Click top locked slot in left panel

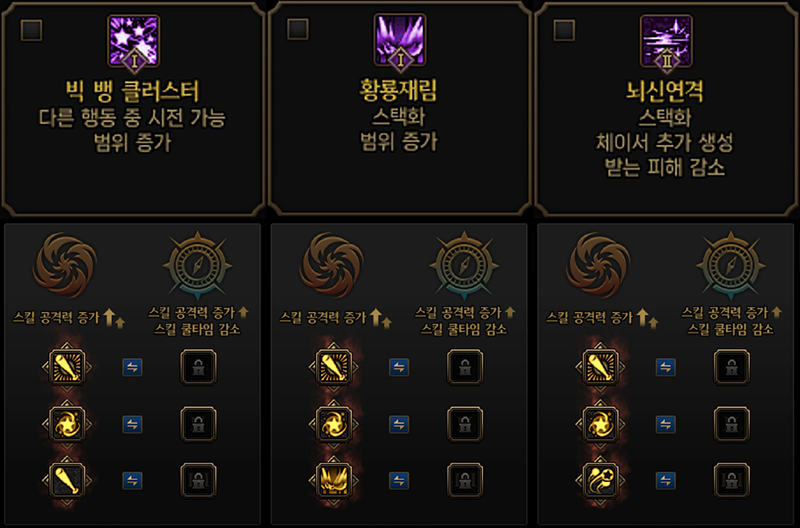(x=198, y=367)
